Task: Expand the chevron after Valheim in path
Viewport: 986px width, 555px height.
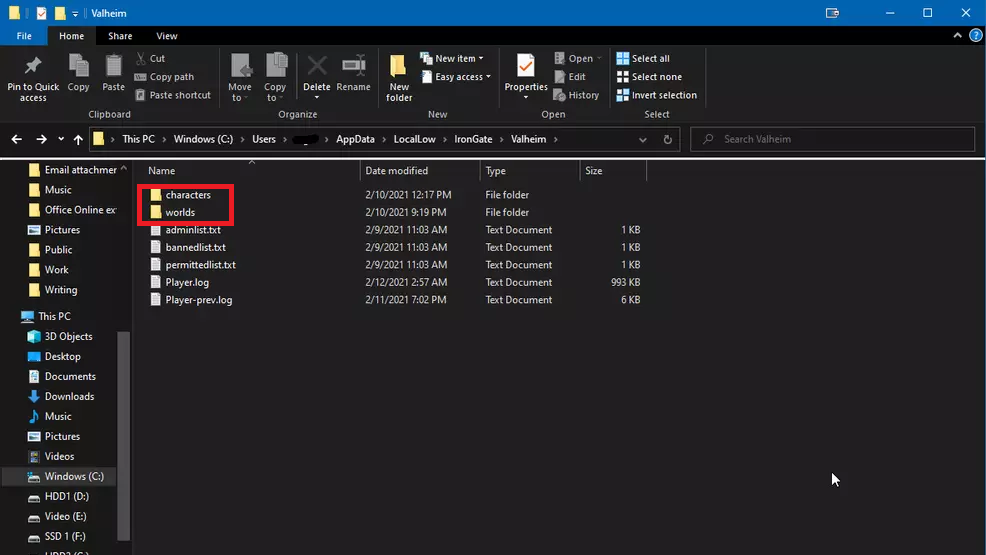Action: point(556,139)
